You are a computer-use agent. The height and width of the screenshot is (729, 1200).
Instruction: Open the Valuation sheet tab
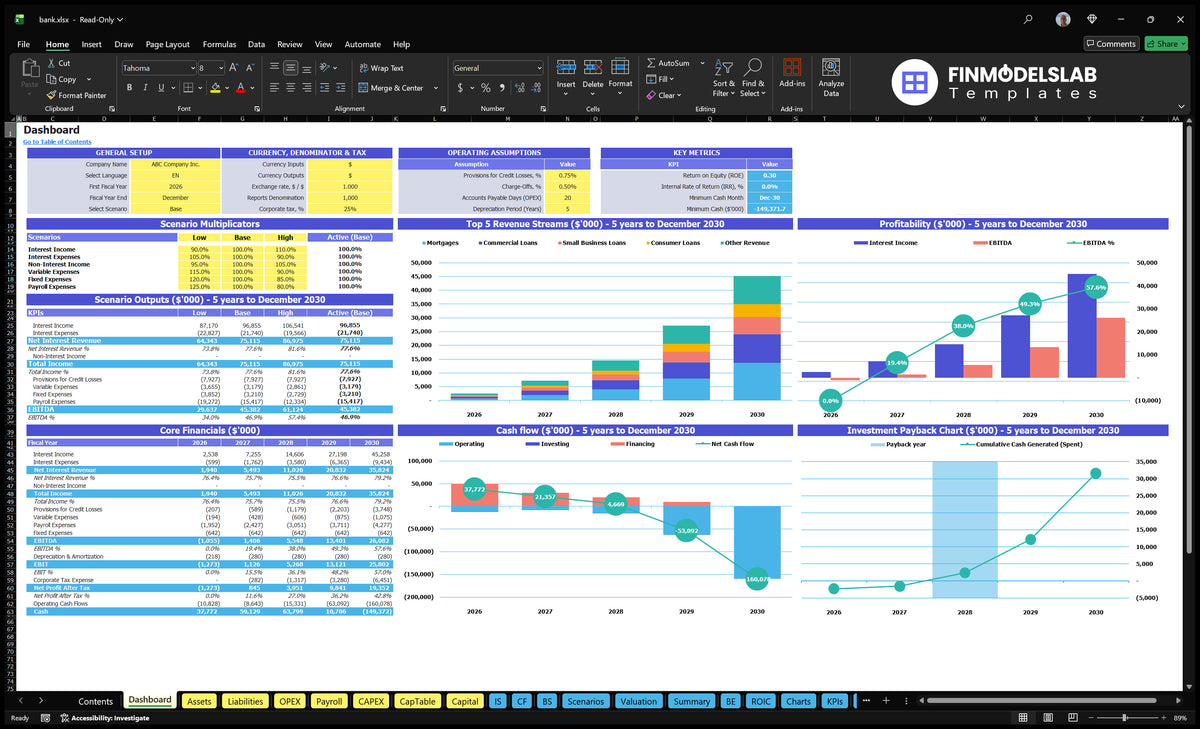(638, 701)
